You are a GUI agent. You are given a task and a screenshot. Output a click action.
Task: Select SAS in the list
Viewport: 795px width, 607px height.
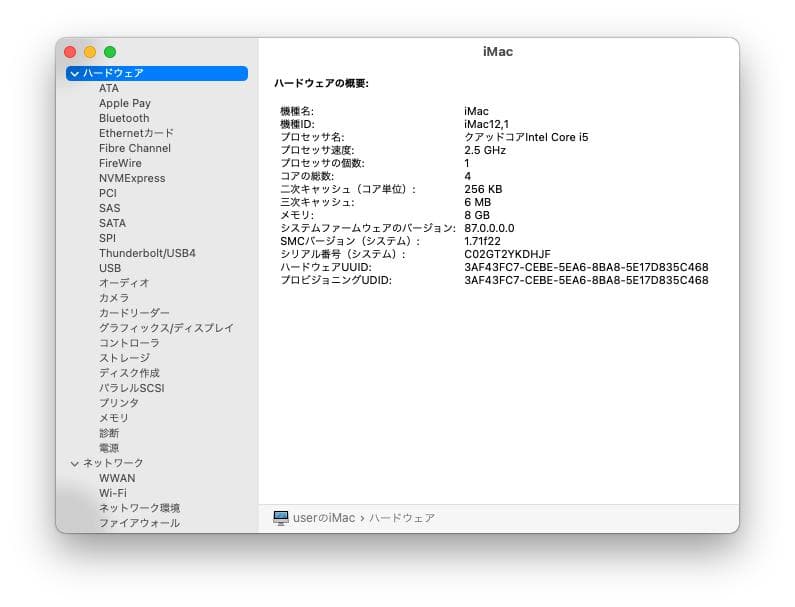110,208
